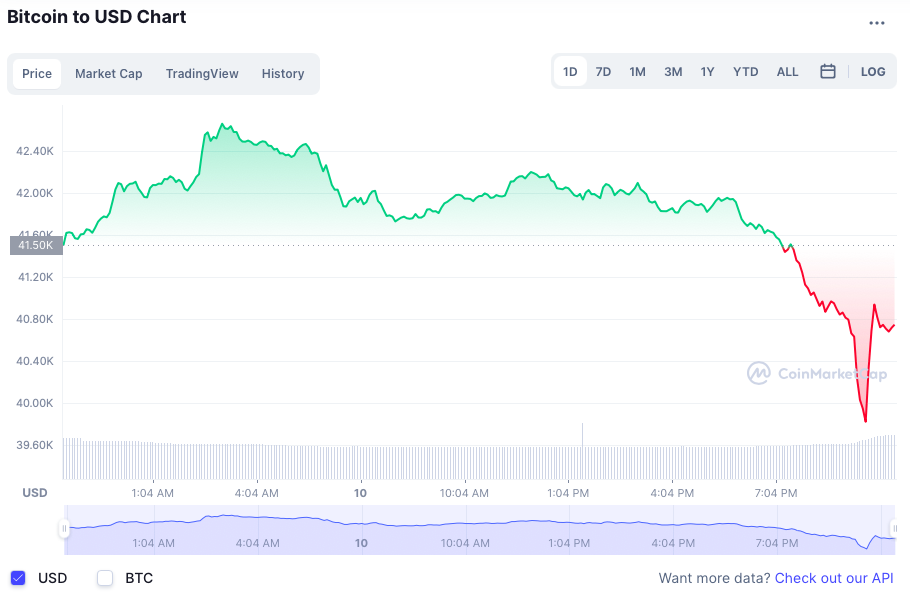
Task: Click the 41.50K price label marker
Action: coord(35,245)
